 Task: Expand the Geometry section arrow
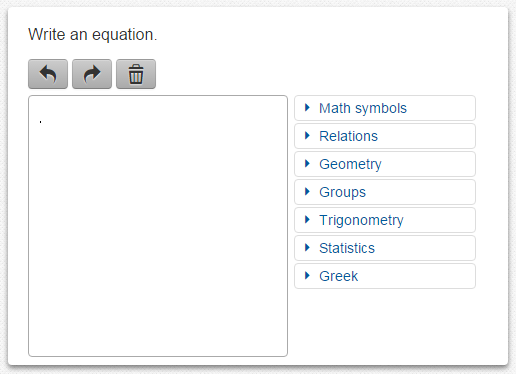coord(307,164)
